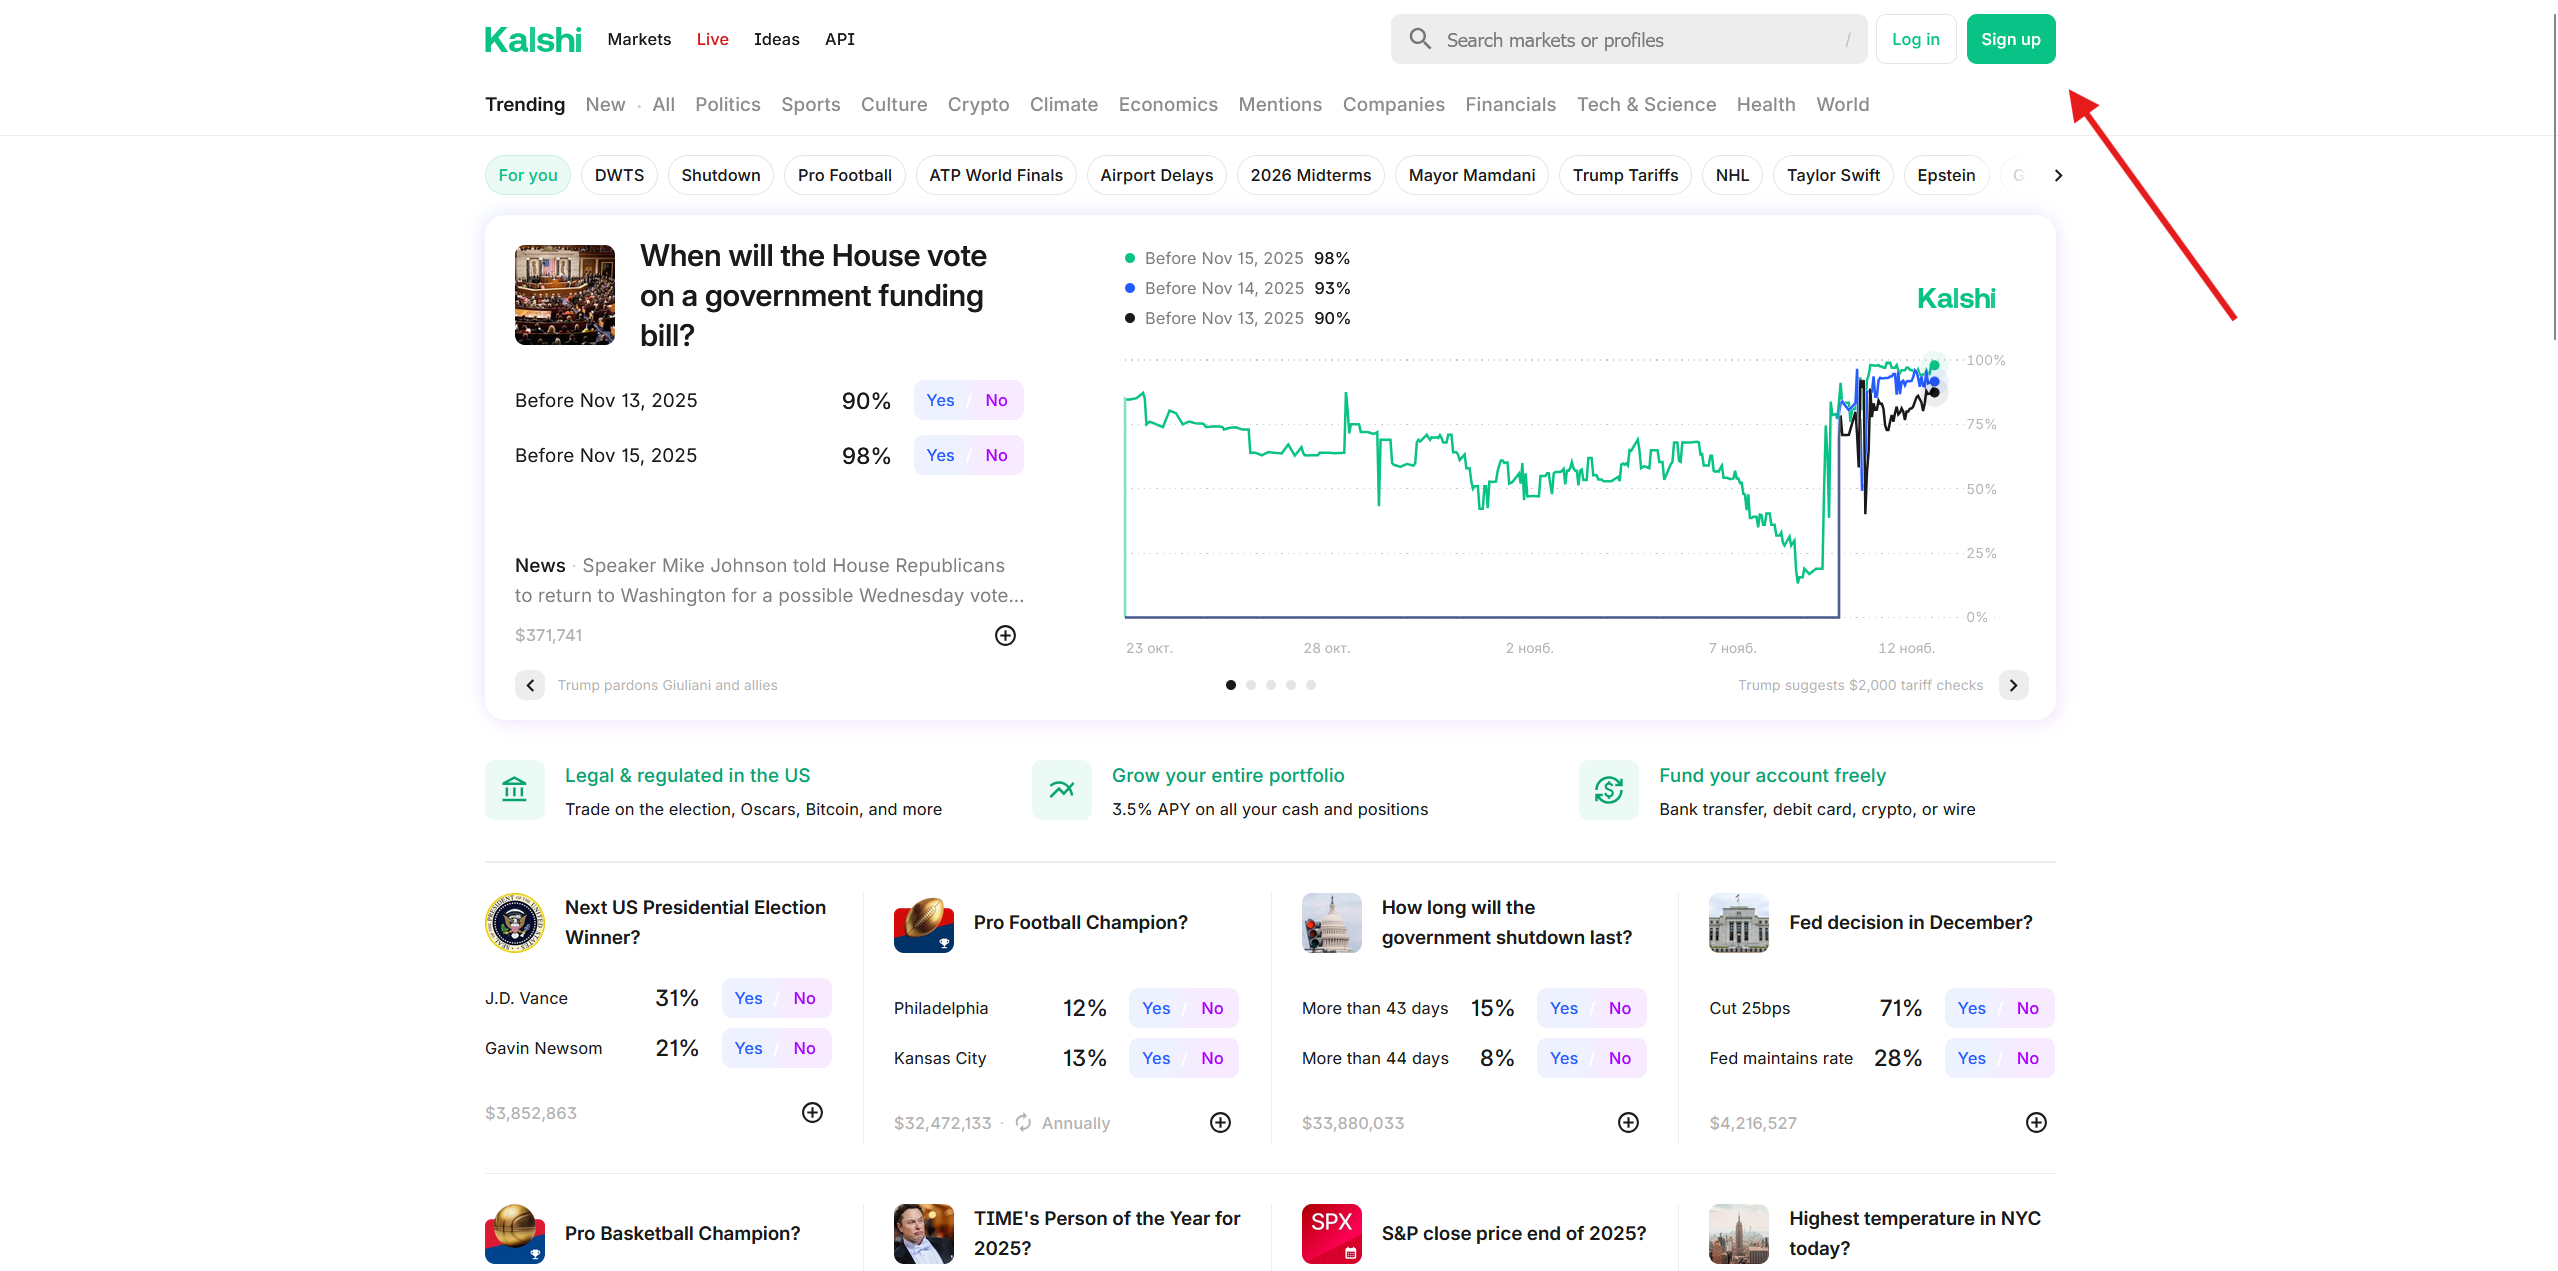Click the Sign up button
Viewport: 2558px width, 1271px height.
pyautogui.click(x=2010, y=39)
